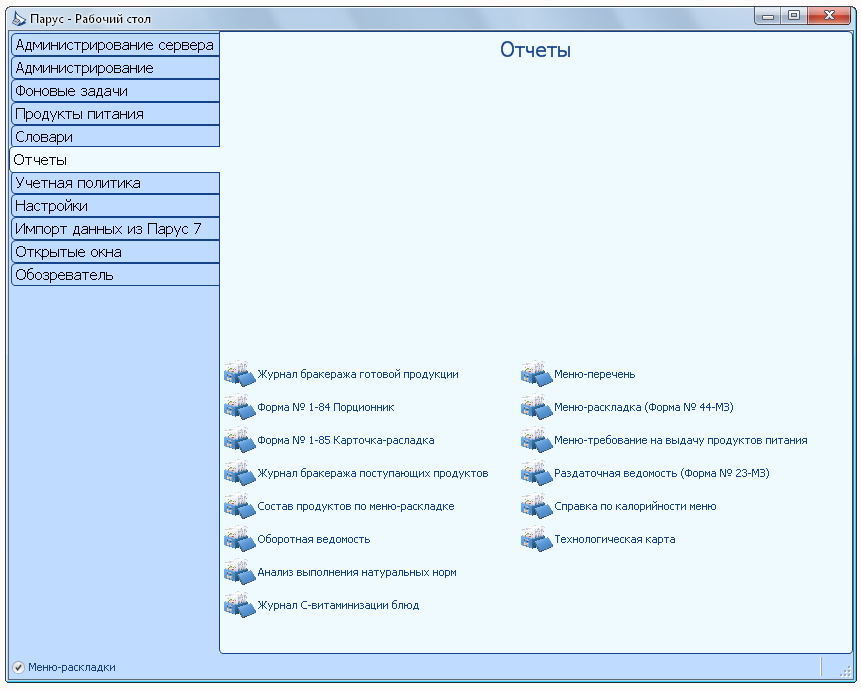Open Состав продуктов по меню-раскладке link
This screenshot has width=861, height=690.
355,506
